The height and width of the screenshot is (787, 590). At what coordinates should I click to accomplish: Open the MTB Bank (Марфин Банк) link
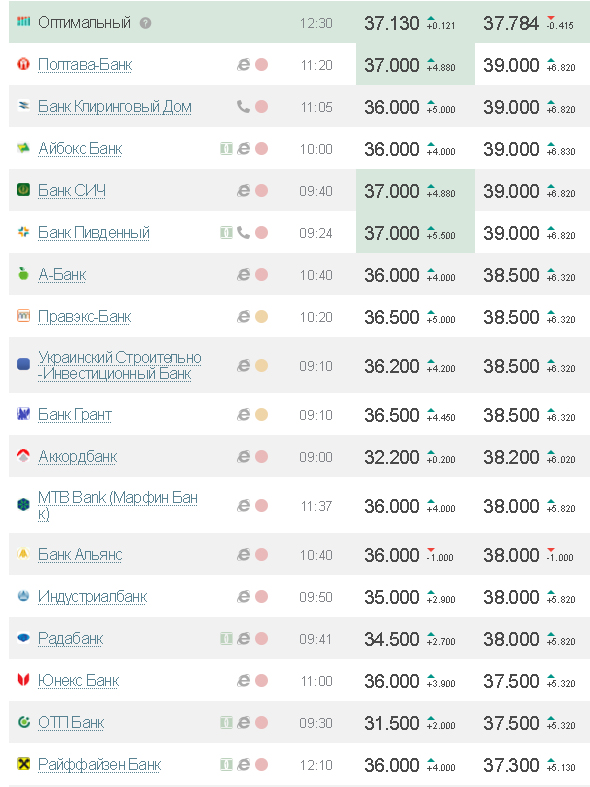point(118,505)
